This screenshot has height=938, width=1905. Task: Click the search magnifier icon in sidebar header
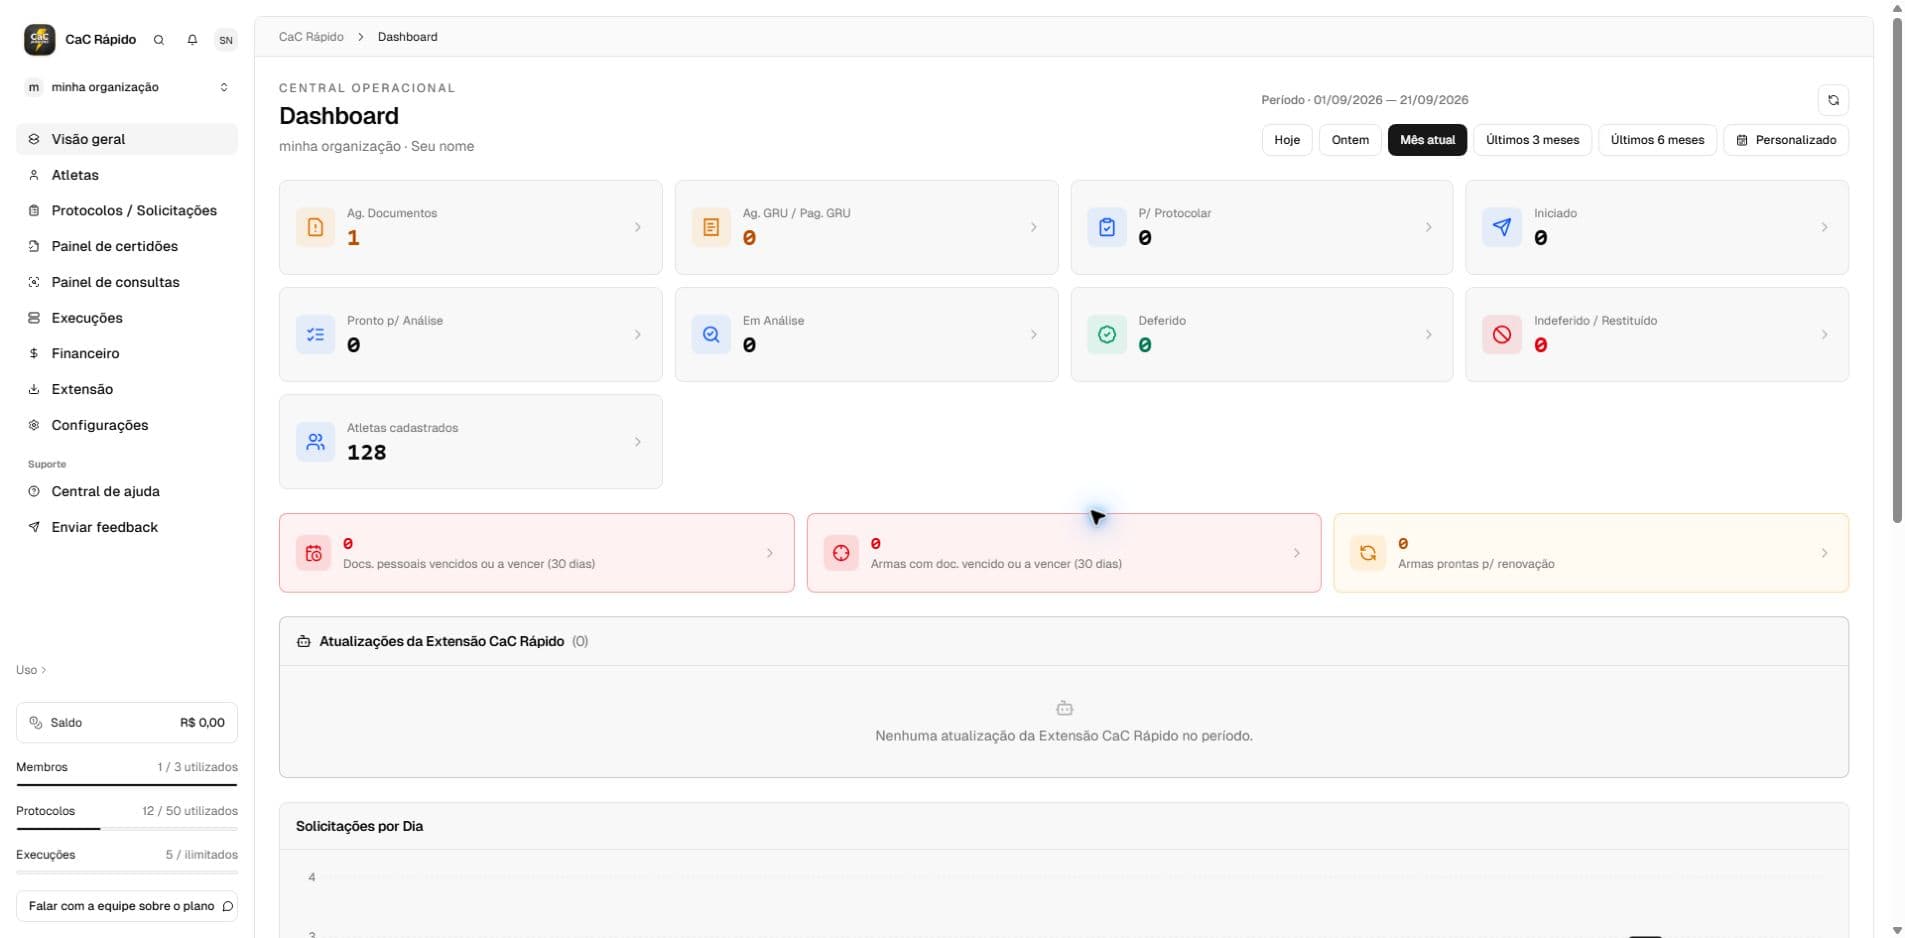point(158,40)
